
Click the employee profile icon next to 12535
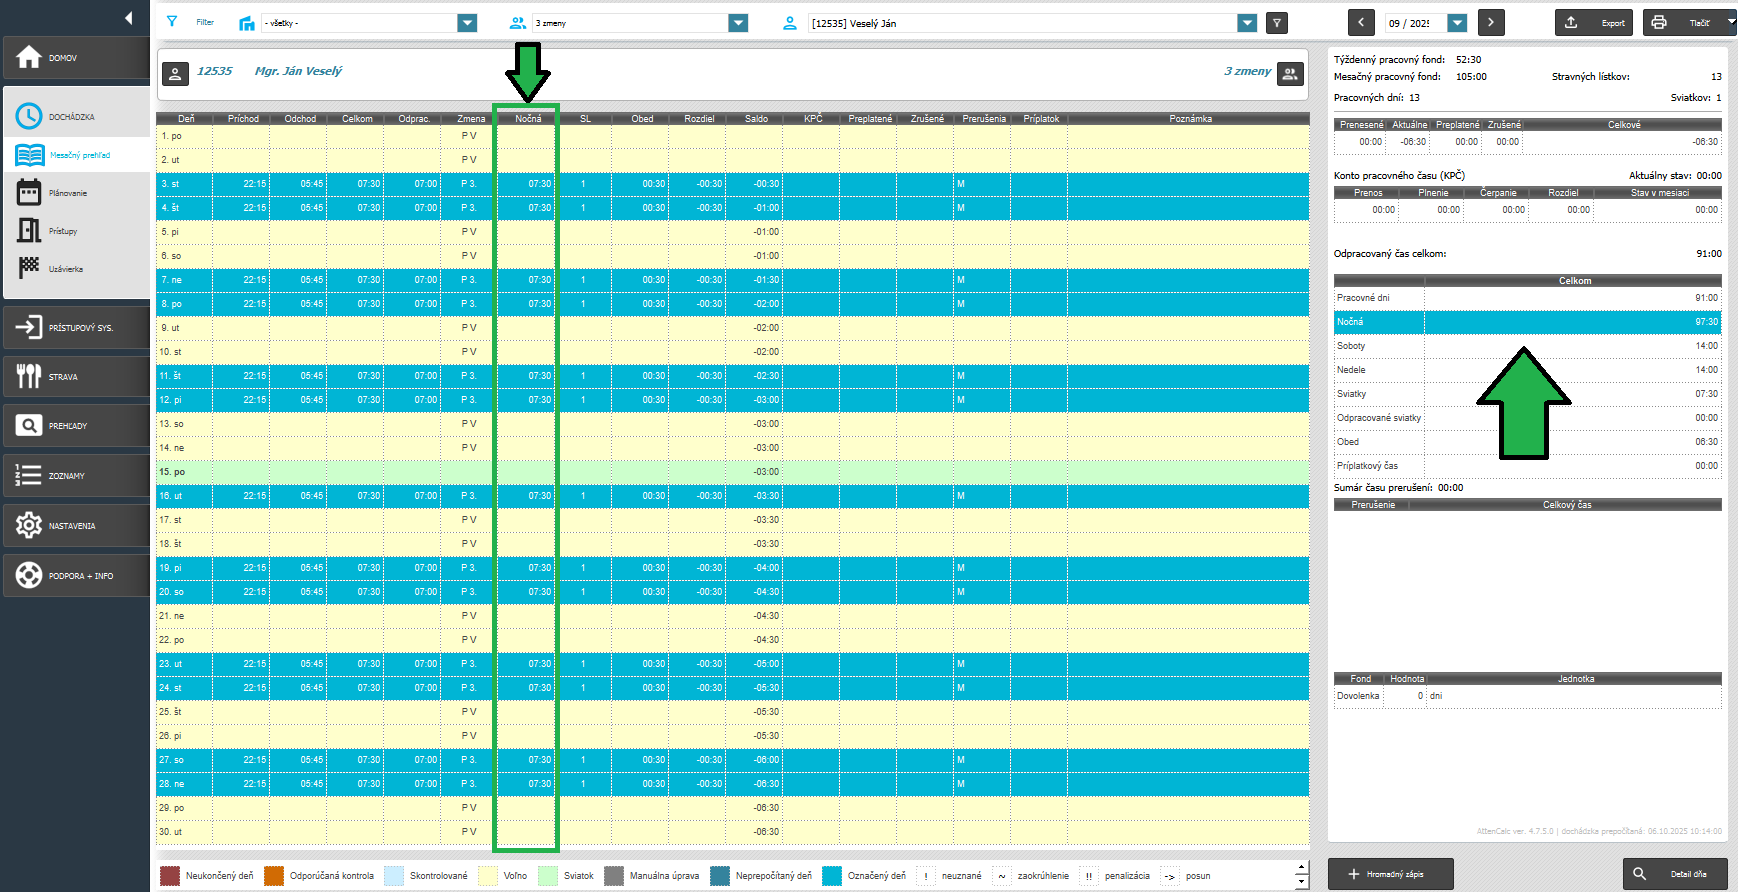click(x=175, y=73)
